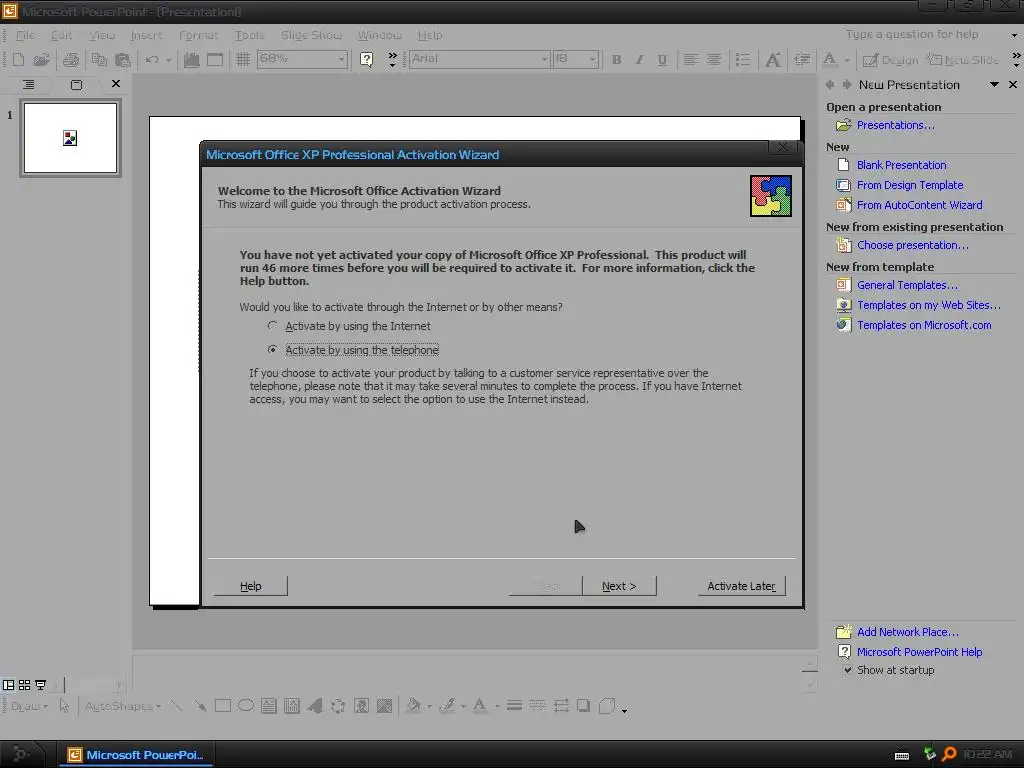This screenshot has width=1024, height=768.
Task: Click the Print toolbar icon
Action: point(71,59)
